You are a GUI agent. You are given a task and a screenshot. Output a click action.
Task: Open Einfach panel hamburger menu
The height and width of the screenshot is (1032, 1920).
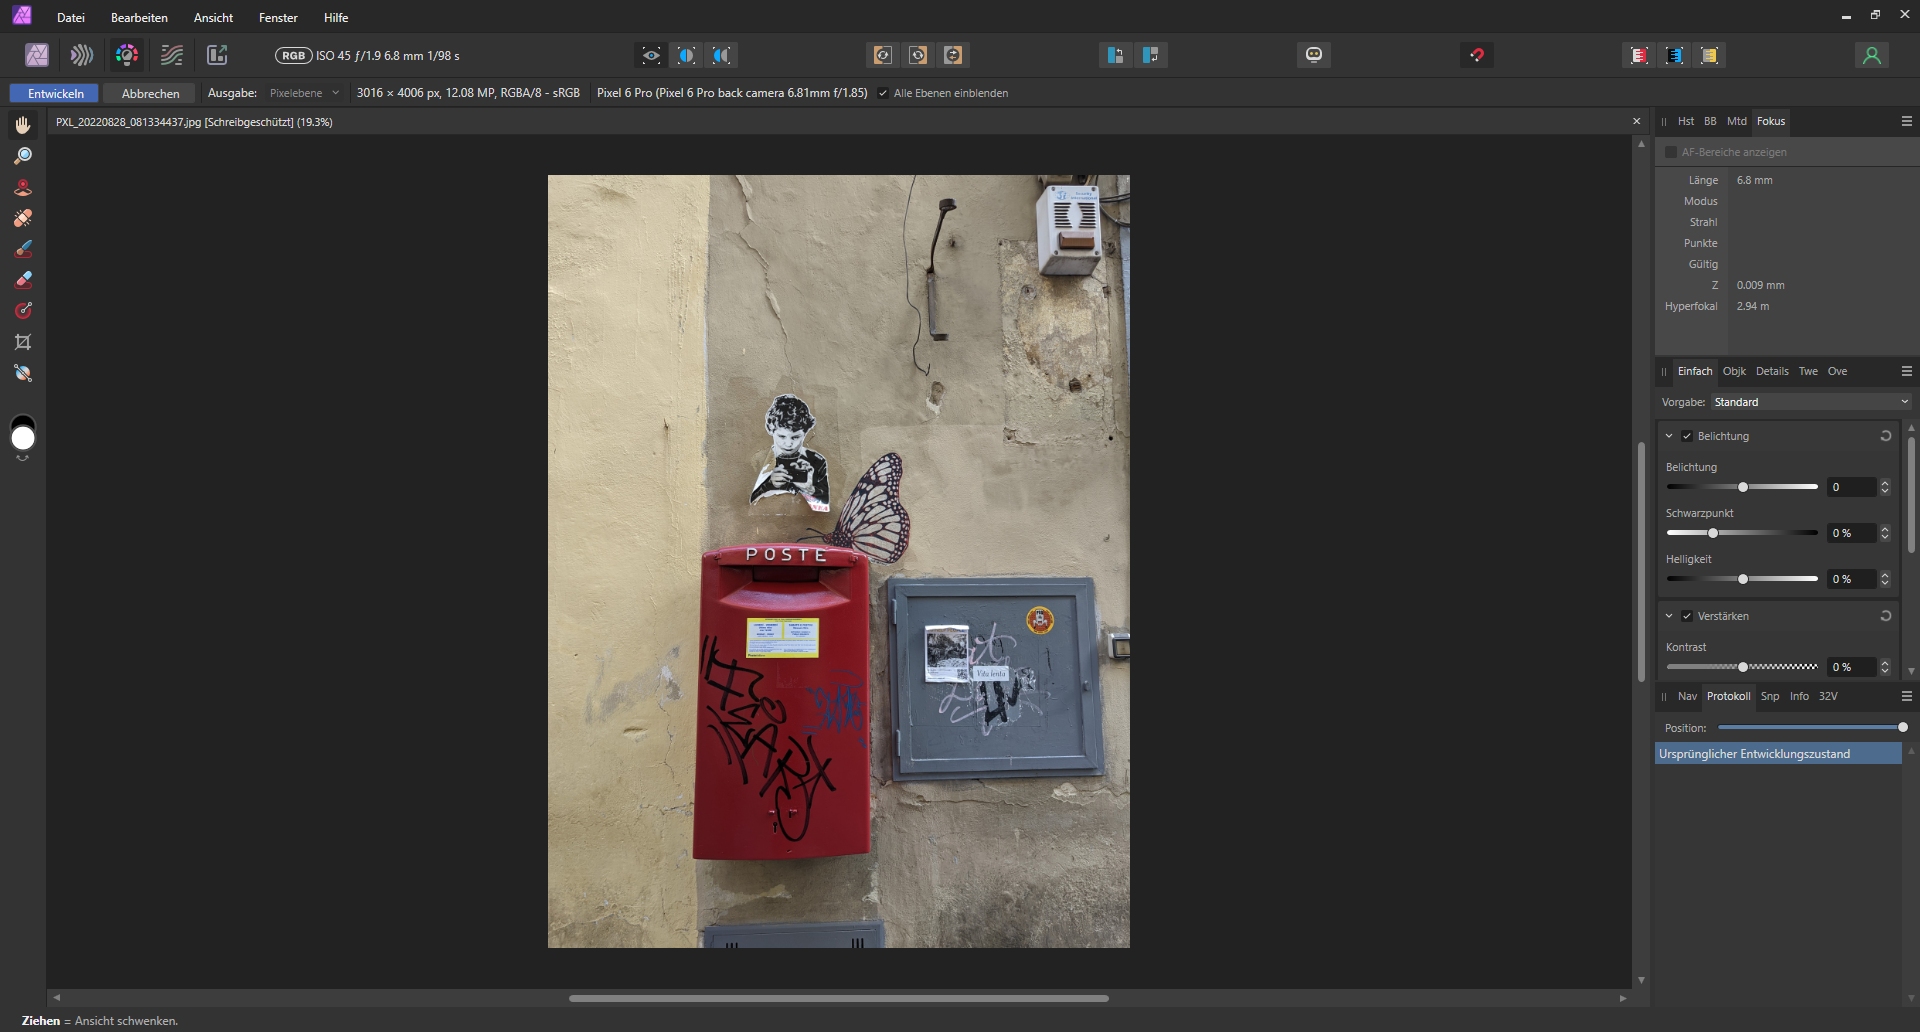[1906, 371]
